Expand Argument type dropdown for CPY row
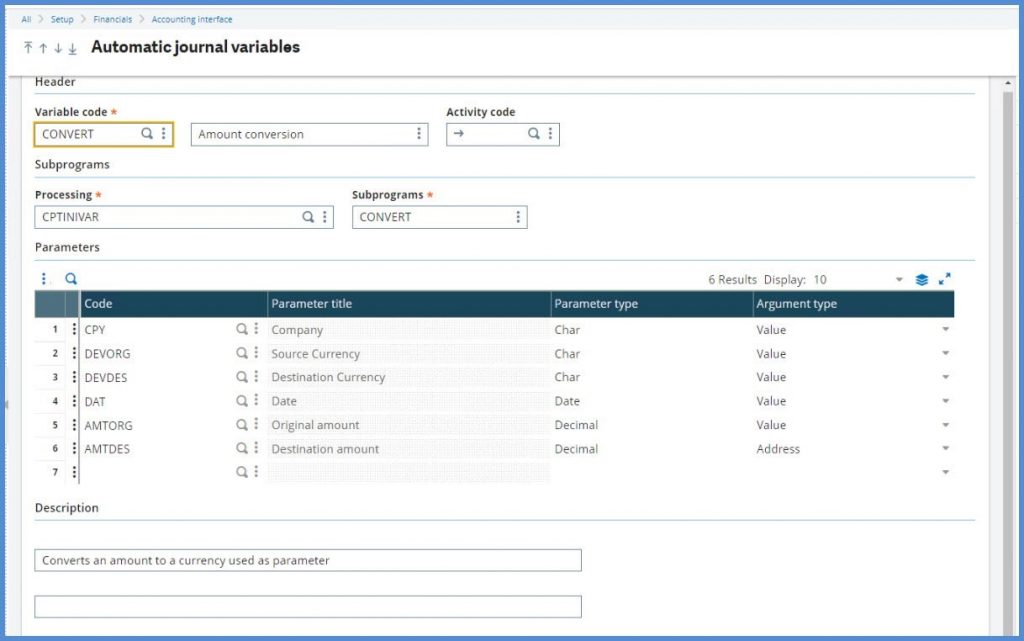This screenshot has width=1024, height=641. [945, 330]
